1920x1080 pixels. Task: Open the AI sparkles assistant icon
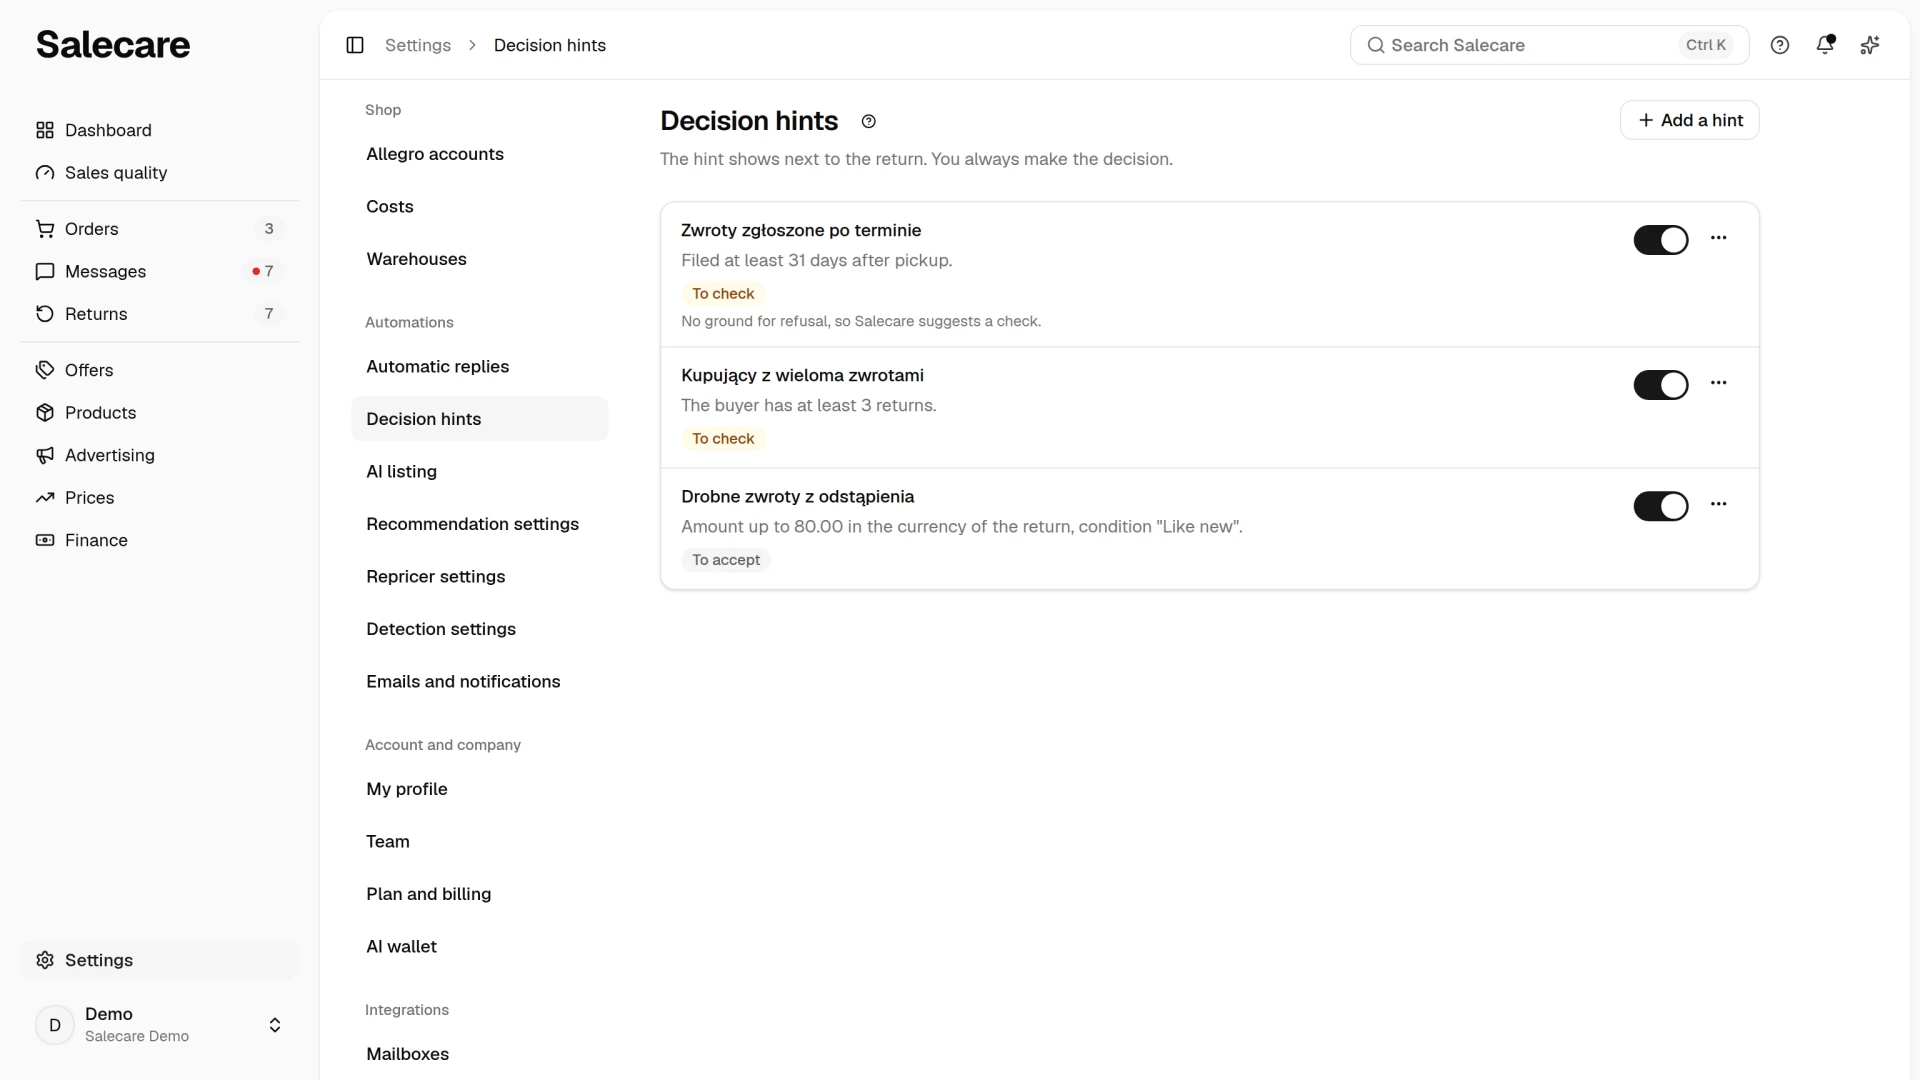point(1870,45)
